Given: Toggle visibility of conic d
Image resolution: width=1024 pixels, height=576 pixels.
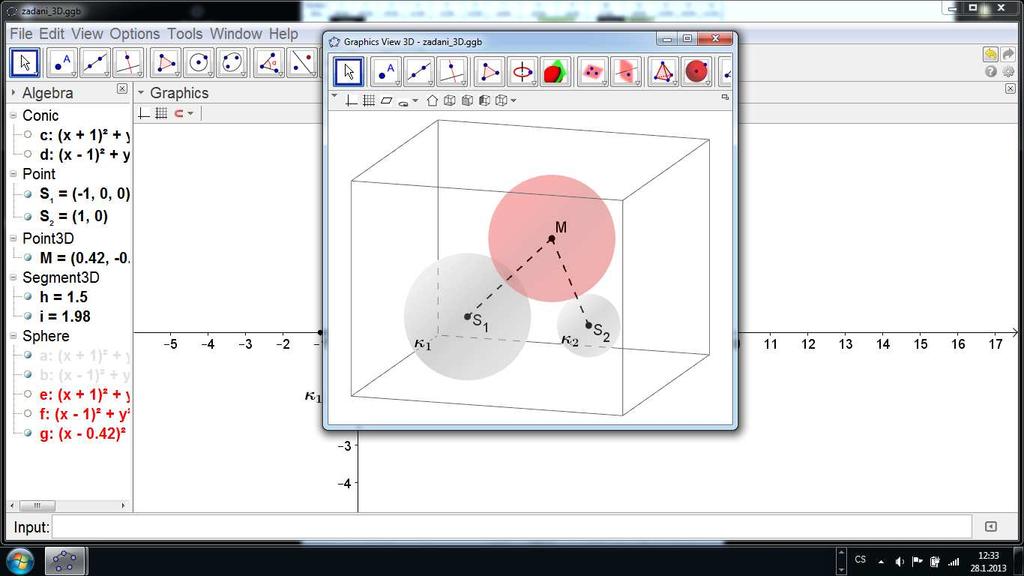Looking at the screenshot, I should pyautogui.click(x=27, y=155).
